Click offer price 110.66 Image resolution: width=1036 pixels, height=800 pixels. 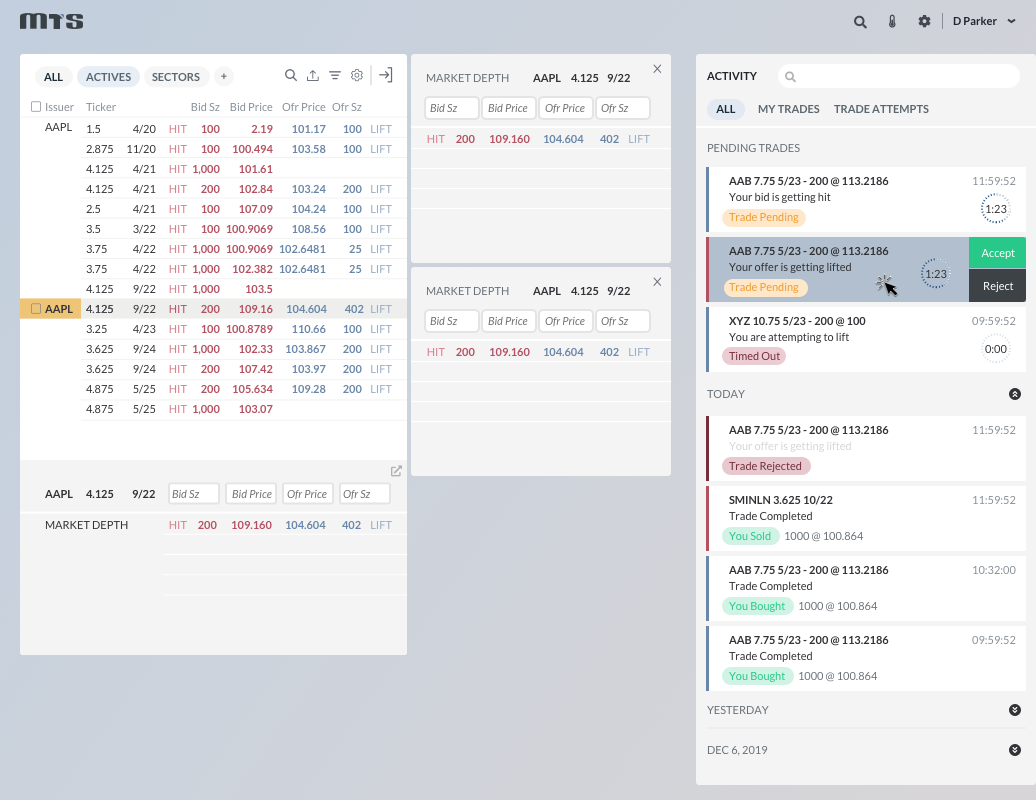click(309, 329)
